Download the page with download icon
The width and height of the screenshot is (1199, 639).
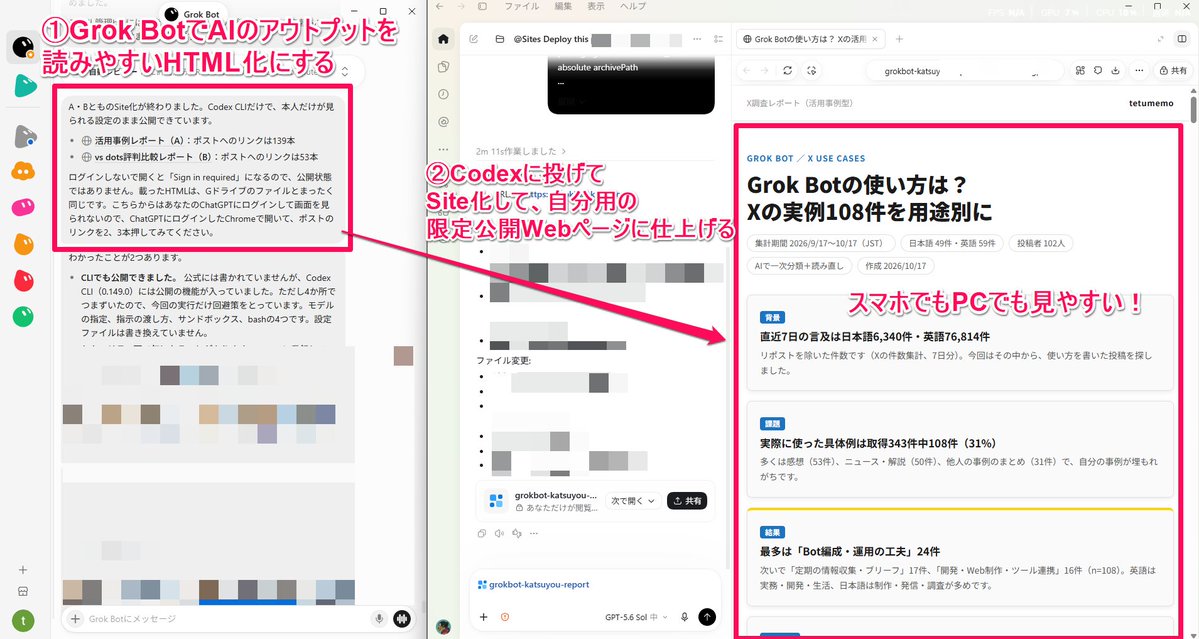[1116, 70]
